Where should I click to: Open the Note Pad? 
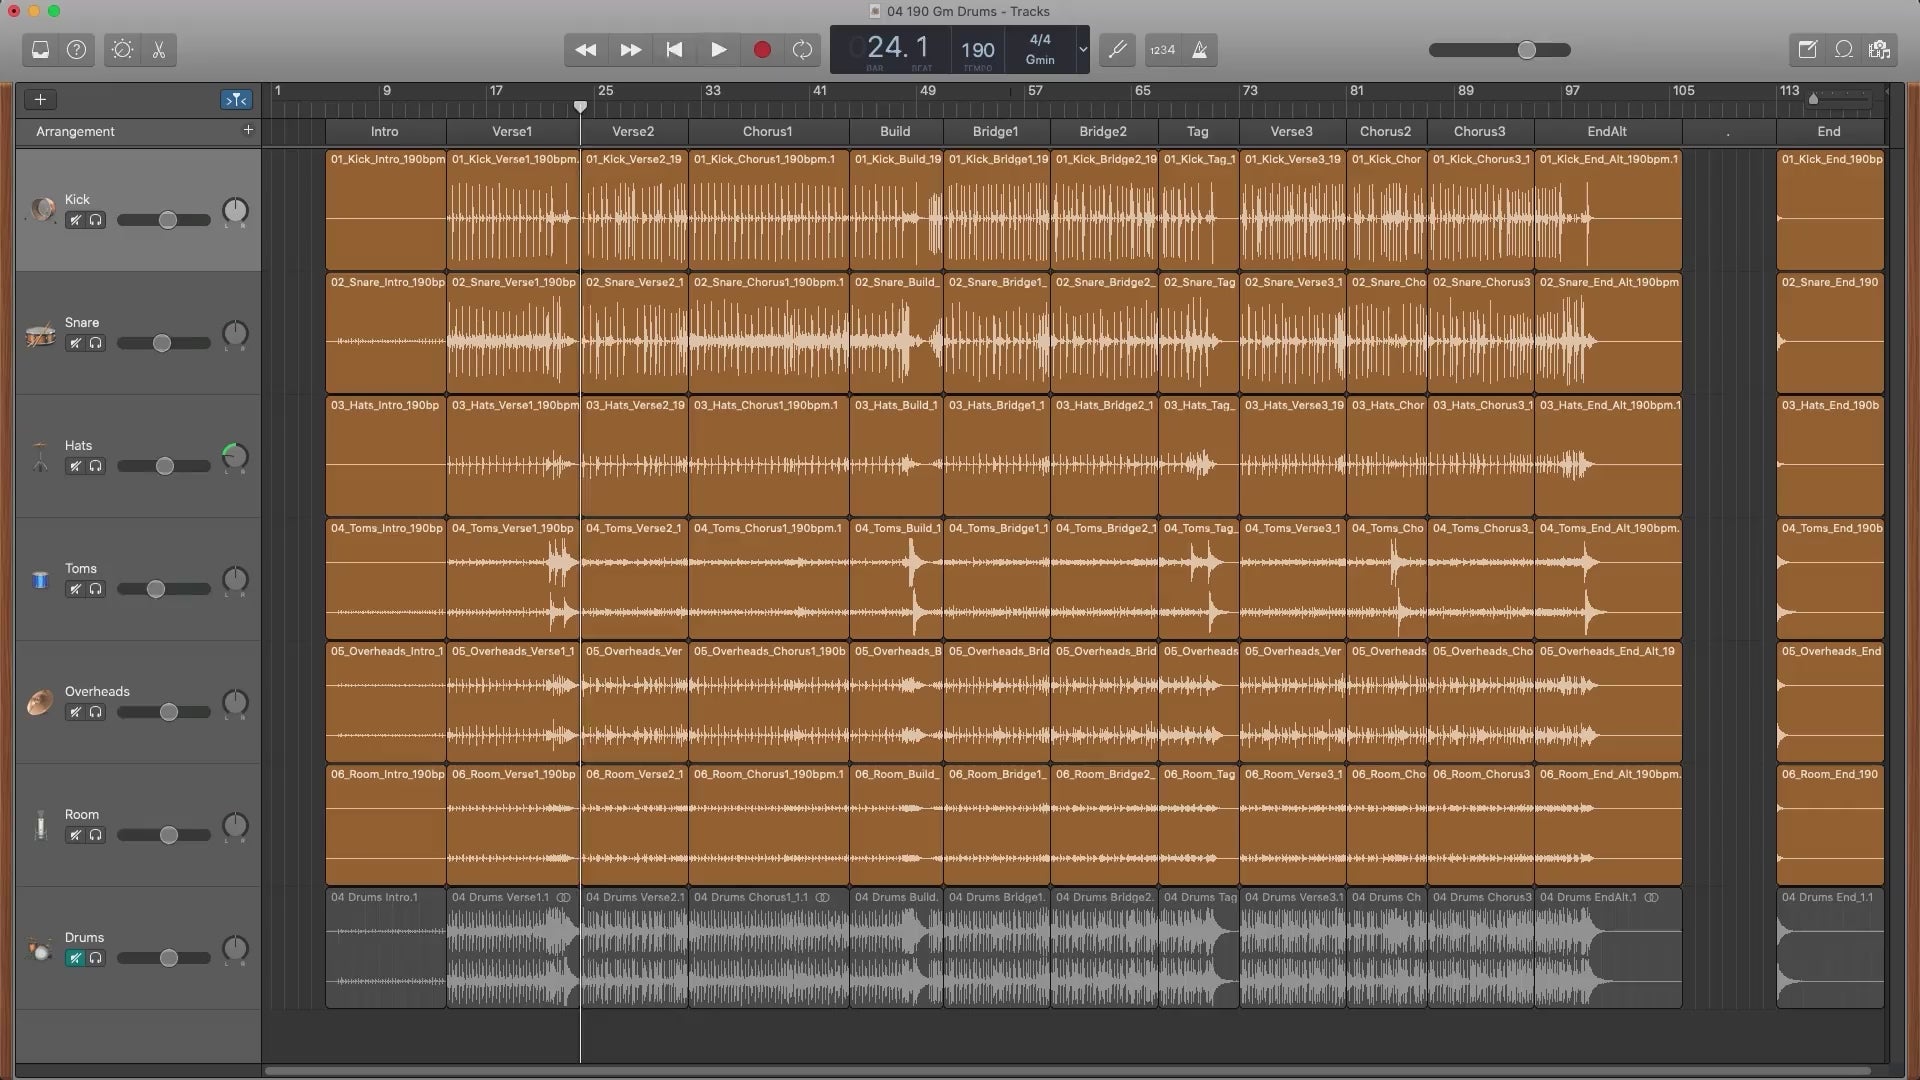[1807, 50]
